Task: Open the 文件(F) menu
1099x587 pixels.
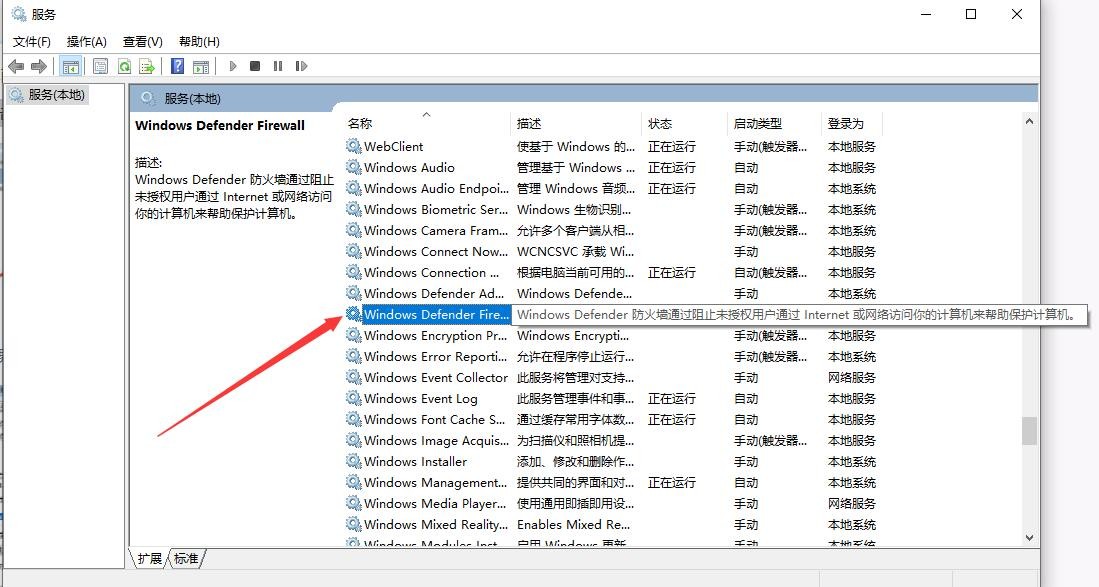Action: click(32, 42)
